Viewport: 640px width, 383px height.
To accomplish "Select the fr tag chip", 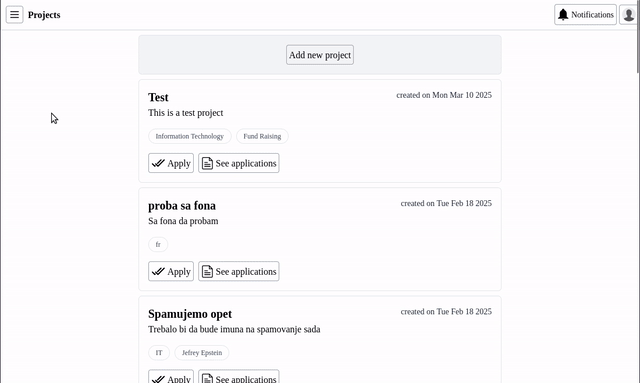I will click(158, 245).
